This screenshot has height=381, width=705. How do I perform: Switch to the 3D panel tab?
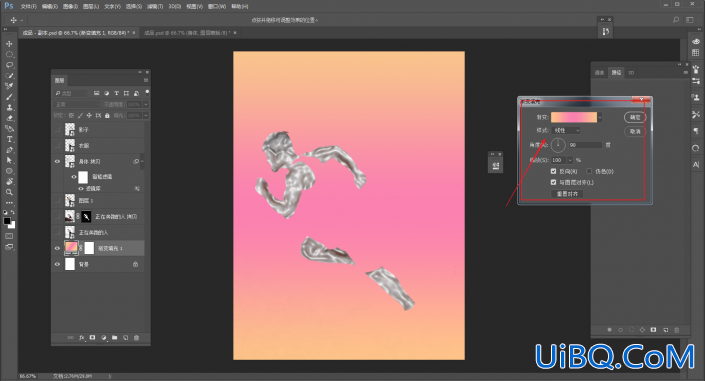pos(631,72)
